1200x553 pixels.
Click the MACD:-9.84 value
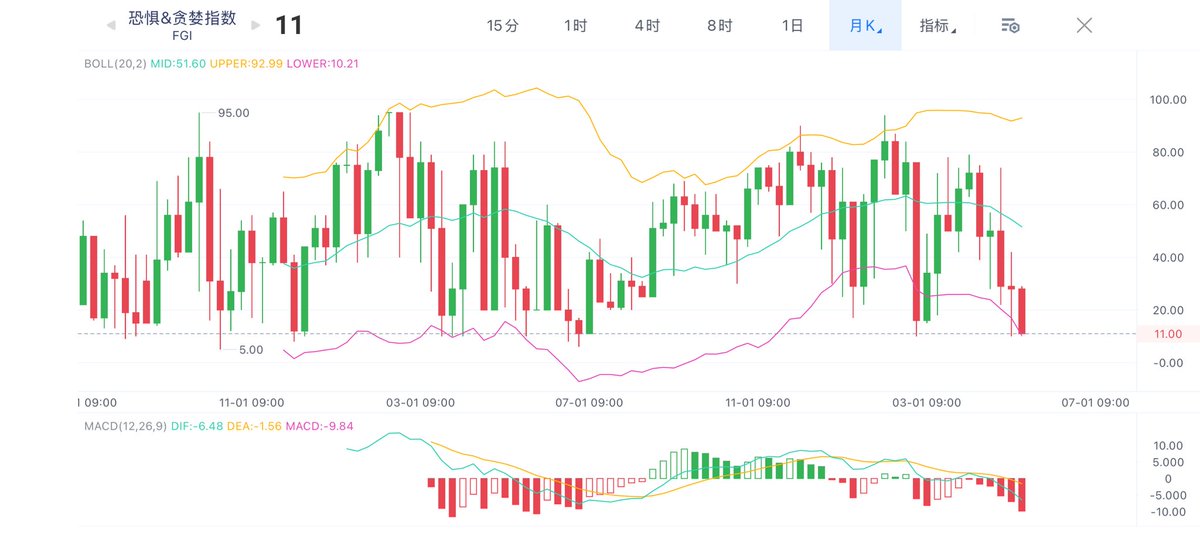(x=320, y=425)
